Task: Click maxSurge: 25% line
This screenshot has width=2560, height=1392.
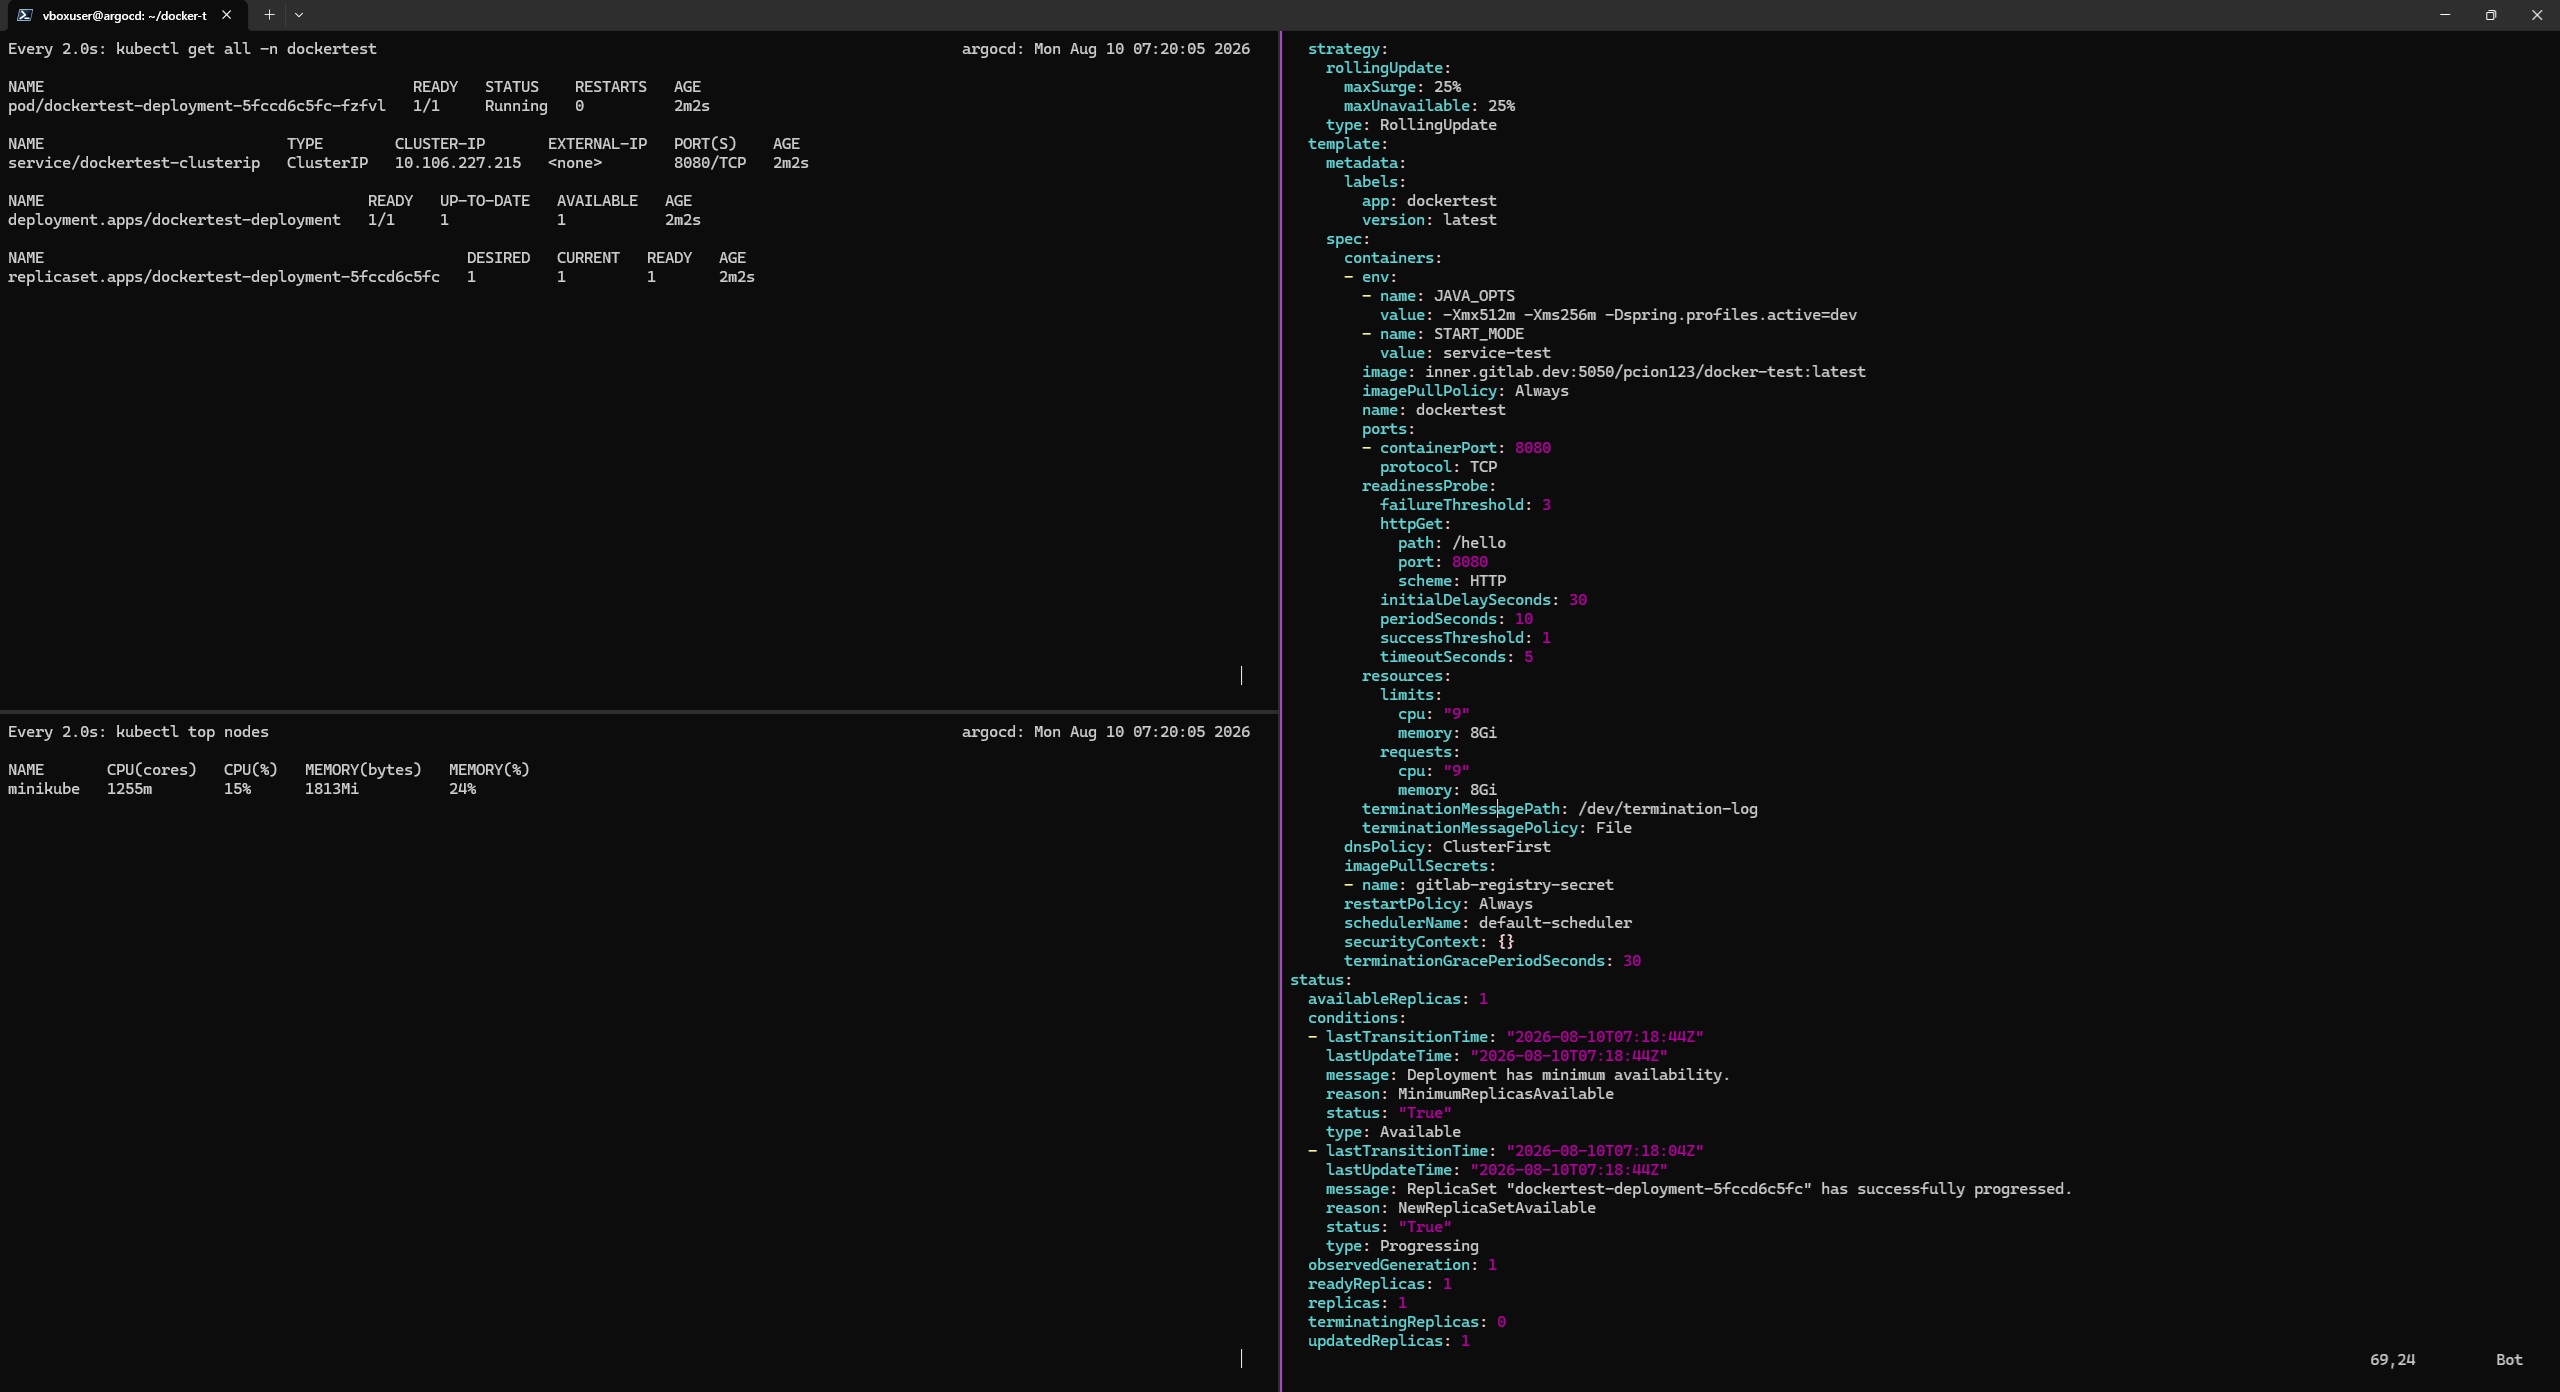Action: [x=1402, y=87]
